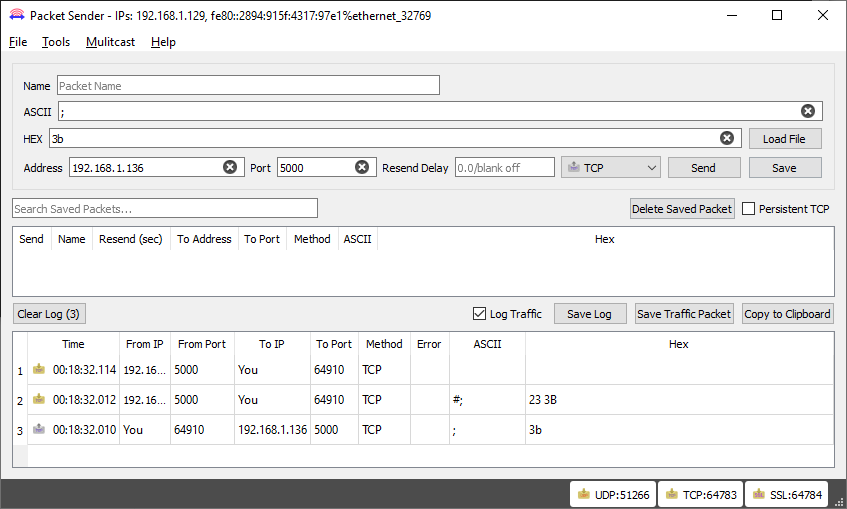Click the Packet Sender title bar app icon
Image resolution: width=847 pixels, height=509 pixels.
17,15
